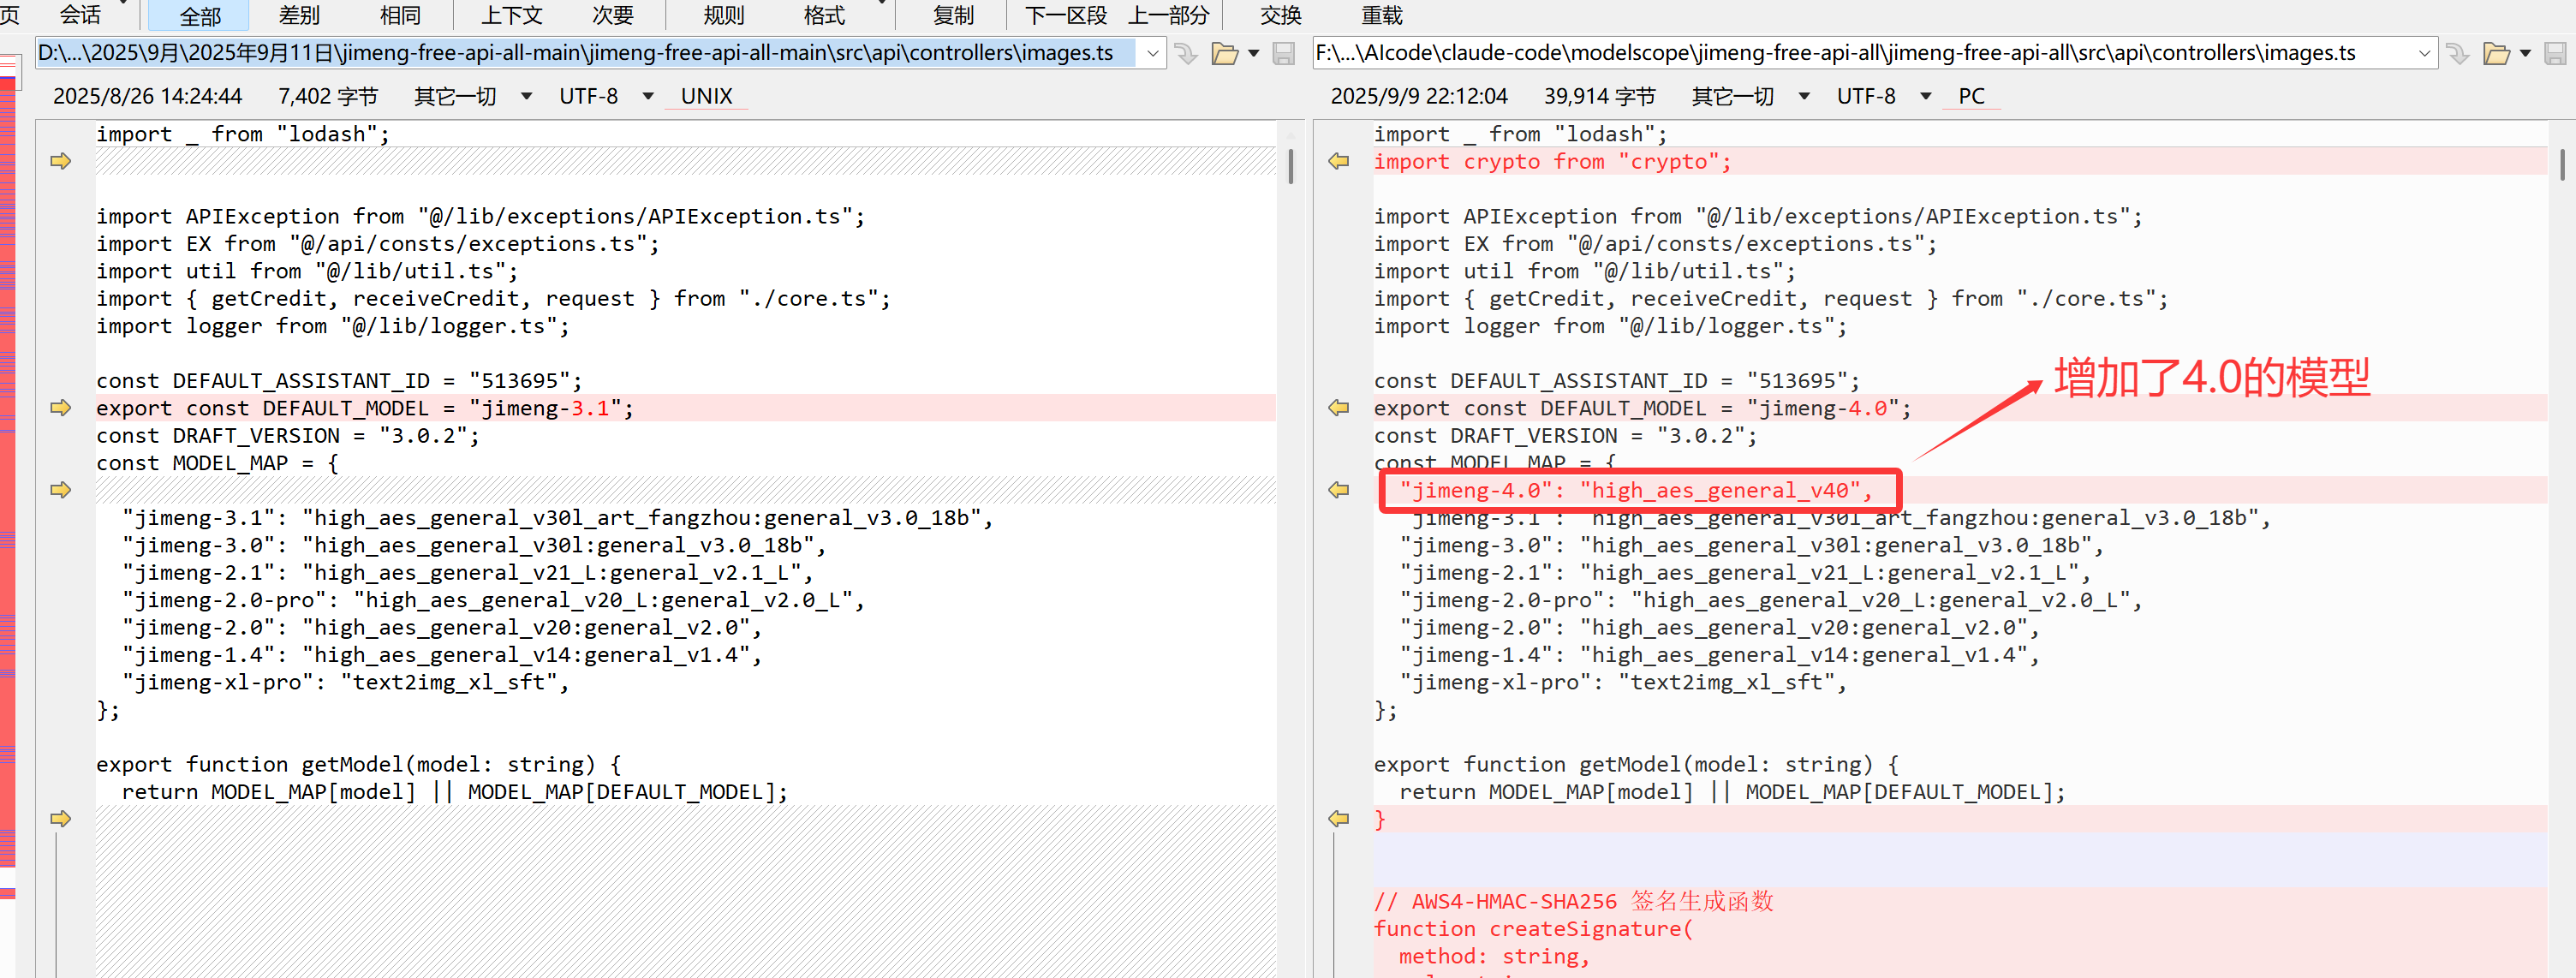Copy right jimeng-4.0 map entry to left

tap(1338, 490)
